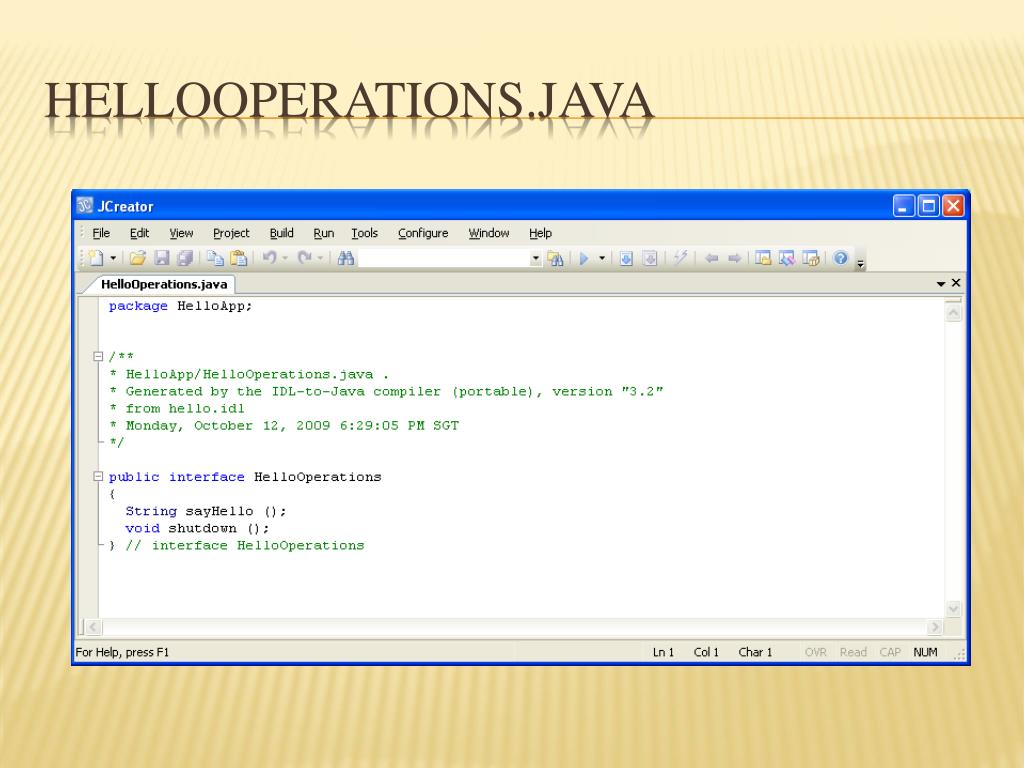The image size is (1024, 768).
Task: Click the Open folder toolbar icon
Action: click(x=138, y=258)
